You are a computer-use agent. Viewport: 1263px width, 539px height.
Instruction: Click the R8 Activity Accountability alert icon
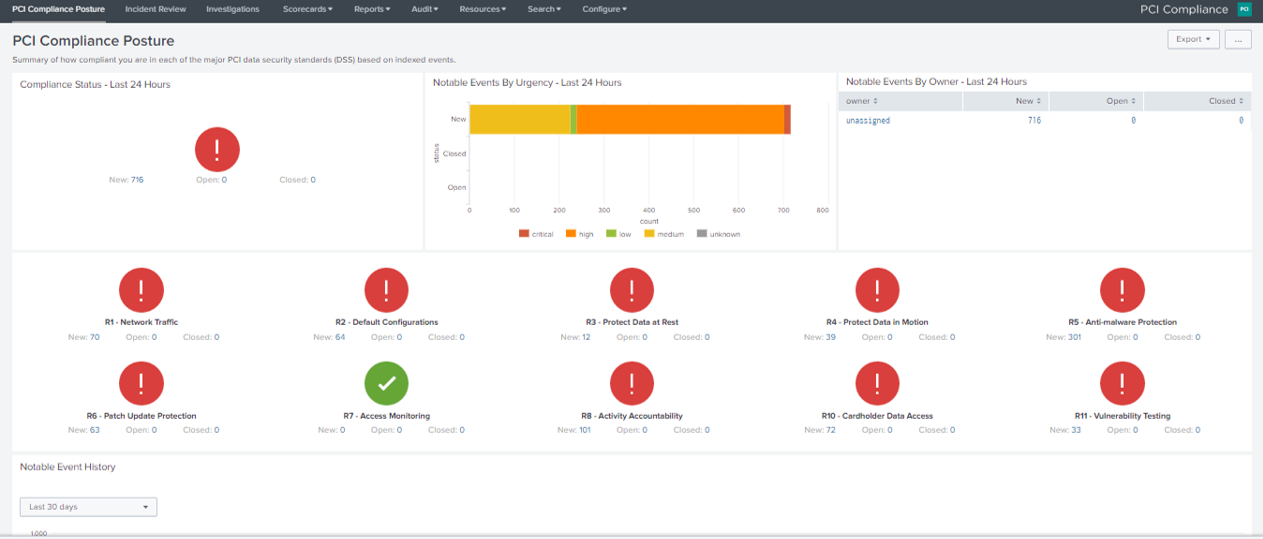pos(632,383)
